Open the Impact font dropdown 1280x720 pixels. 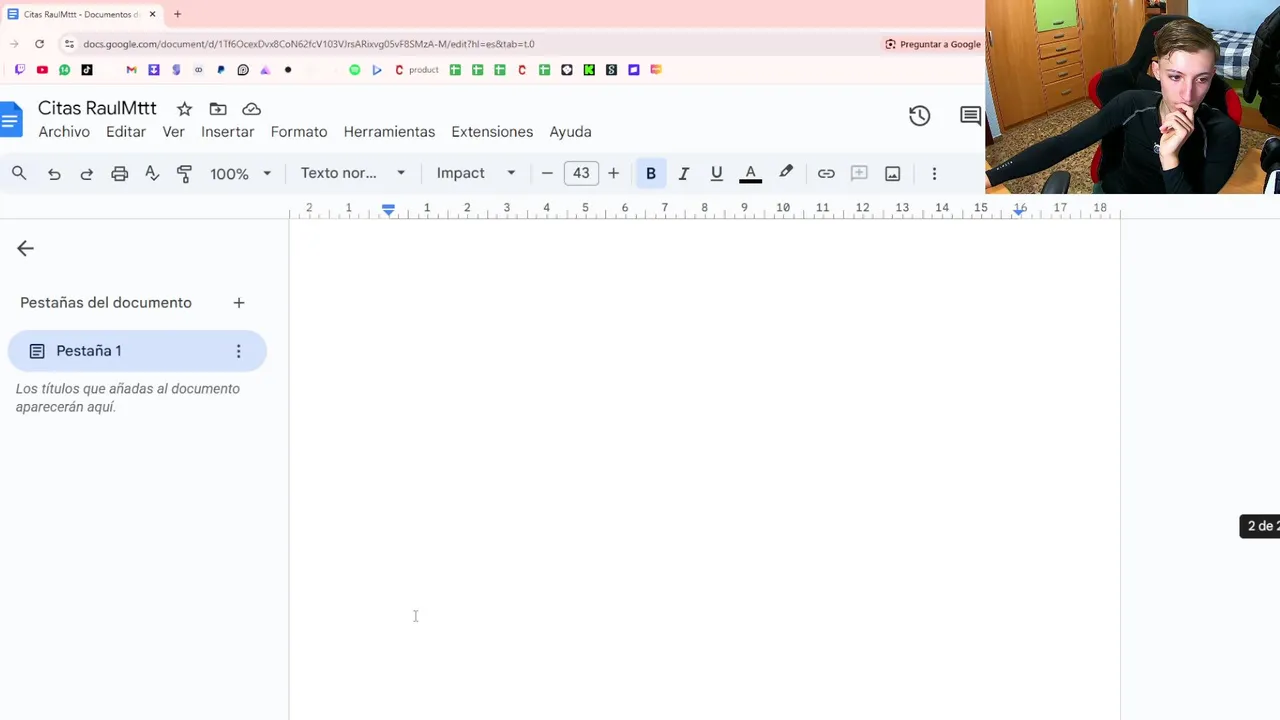[x=476, y=173]
